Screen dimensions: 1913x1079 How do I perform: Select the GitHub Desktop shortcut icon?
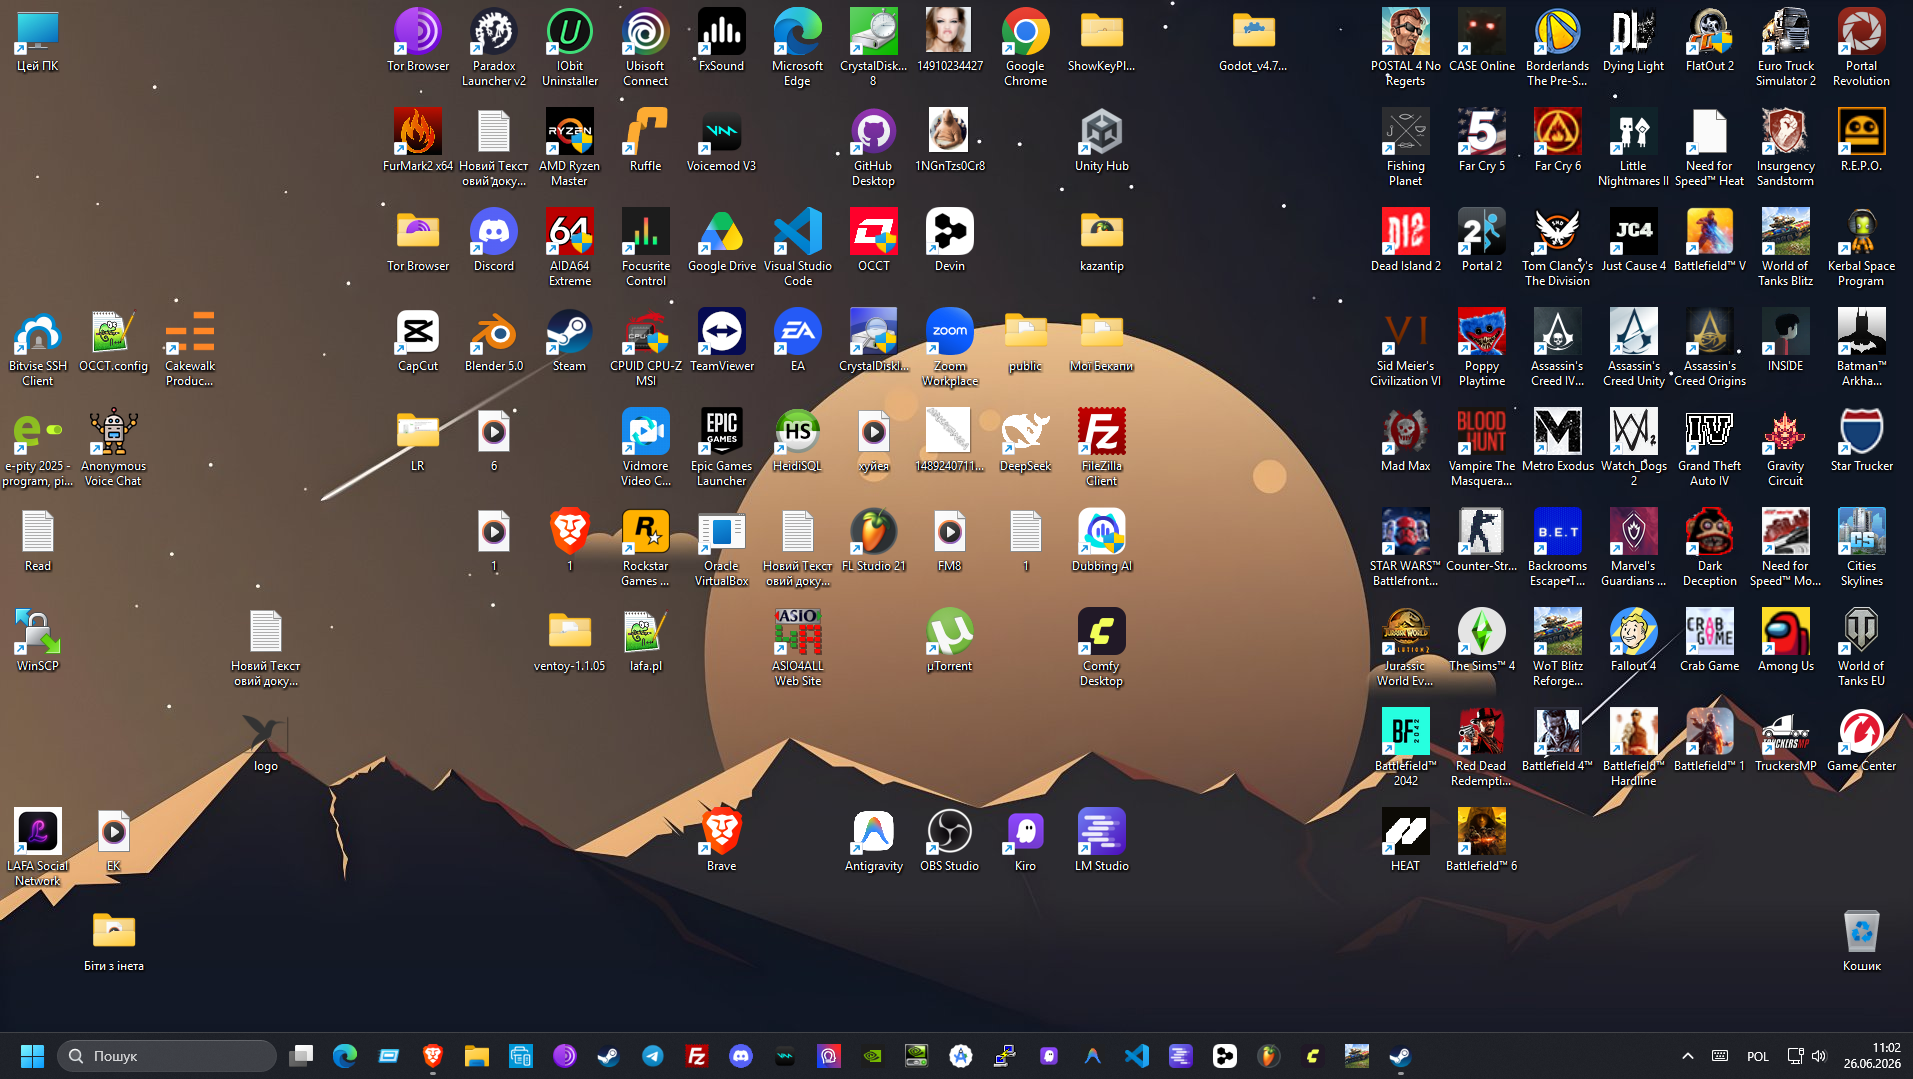tap(874, 147)
